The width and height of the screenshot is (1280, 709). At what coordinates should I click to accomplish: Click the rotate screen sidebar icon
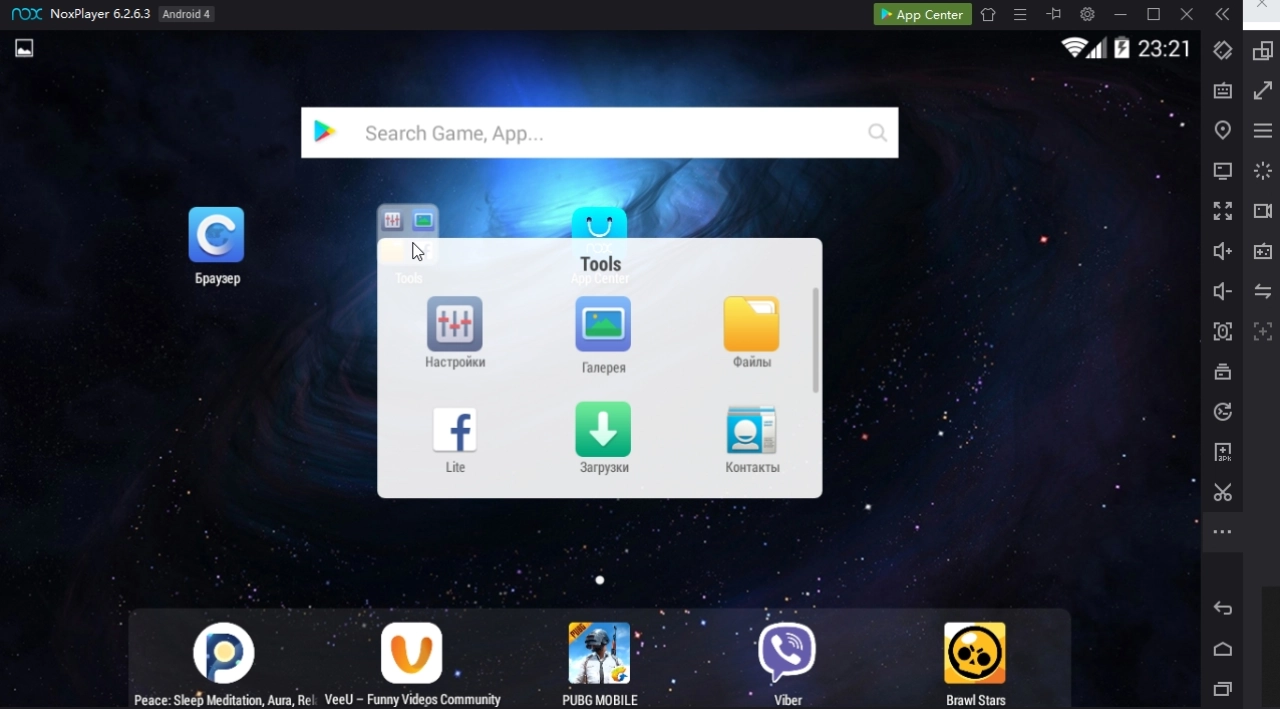(x=1222, y=50)
